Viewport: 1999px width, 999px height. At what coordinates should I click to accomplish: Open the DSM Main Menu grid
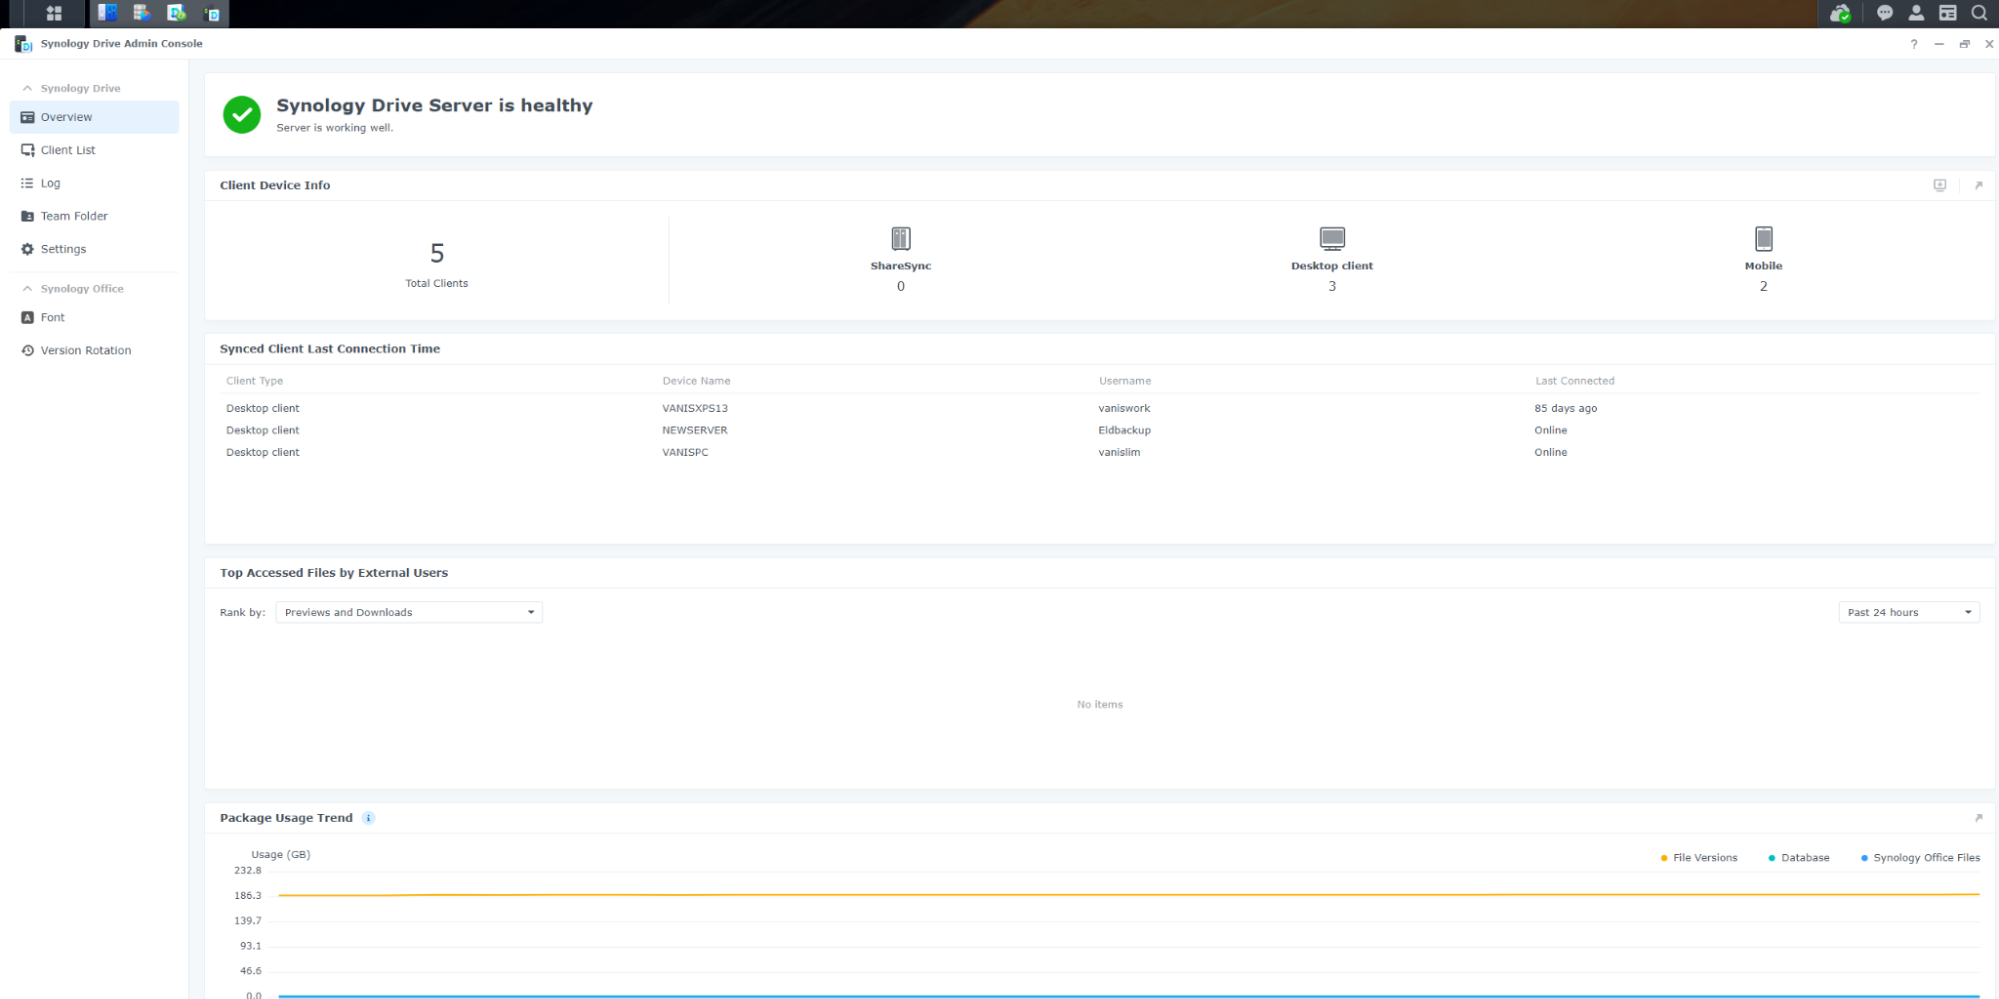[54, 13]
